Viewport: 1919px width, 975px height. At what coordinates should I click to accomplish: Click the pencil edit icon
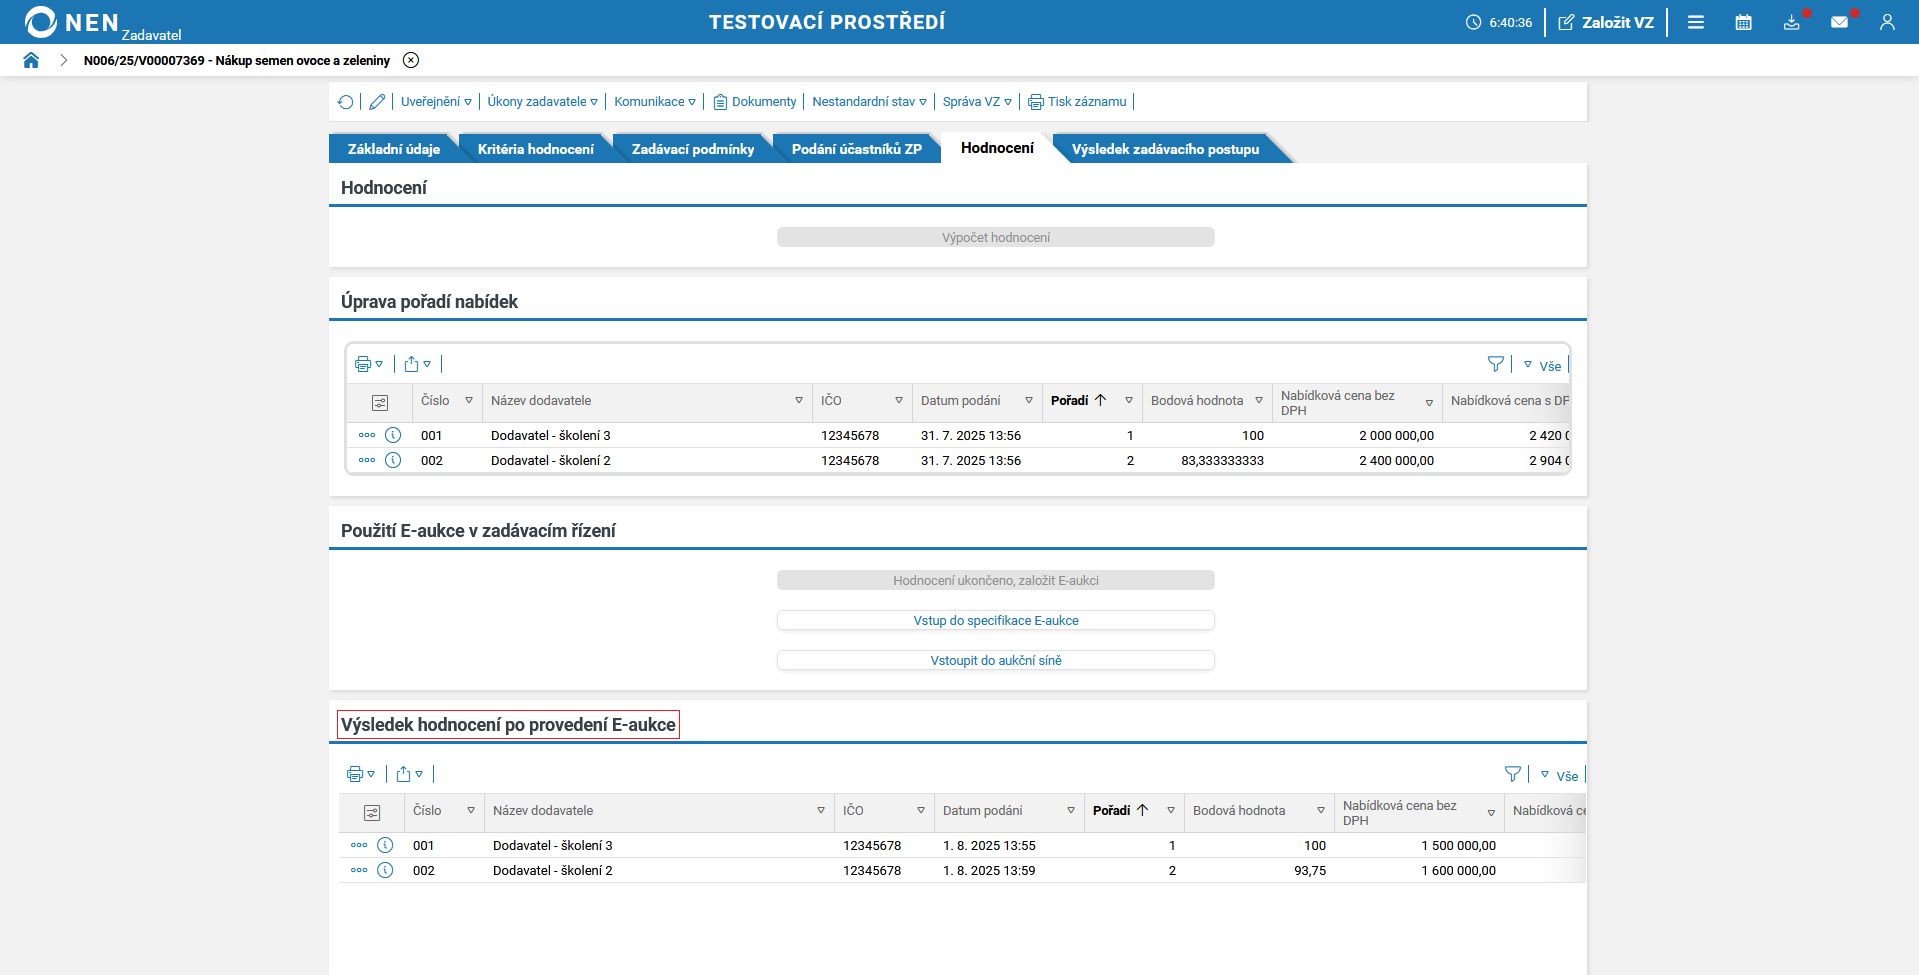click(377, 102)
